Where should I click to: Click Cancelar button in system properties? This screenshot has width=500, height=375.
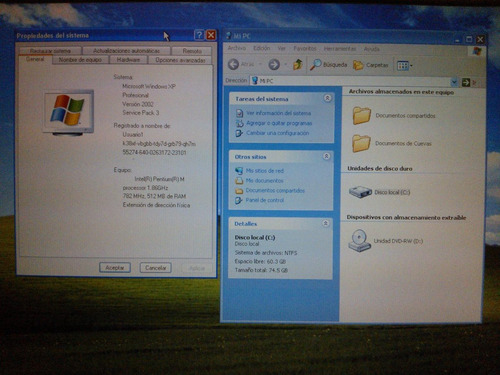pyautogui.click(x=155, y=268)
